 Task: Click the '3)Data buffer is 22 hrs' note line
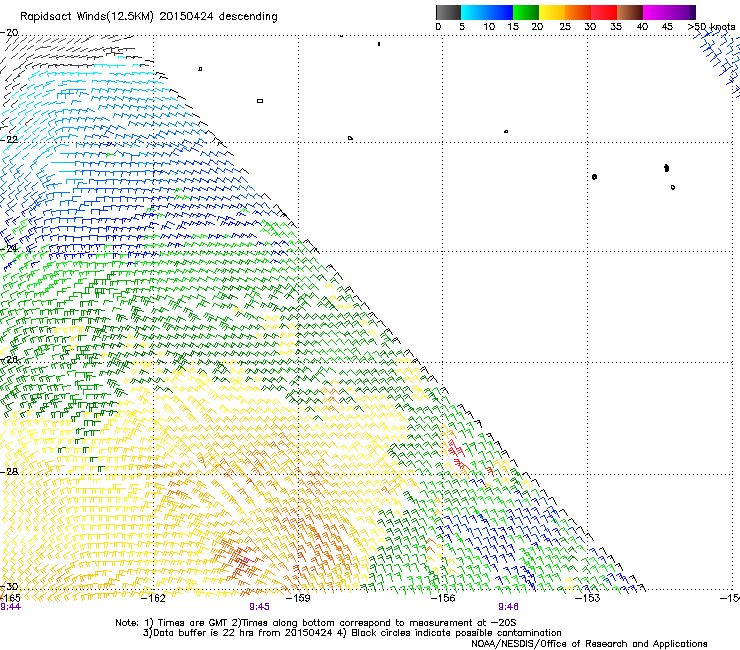(x=352, y=633)
